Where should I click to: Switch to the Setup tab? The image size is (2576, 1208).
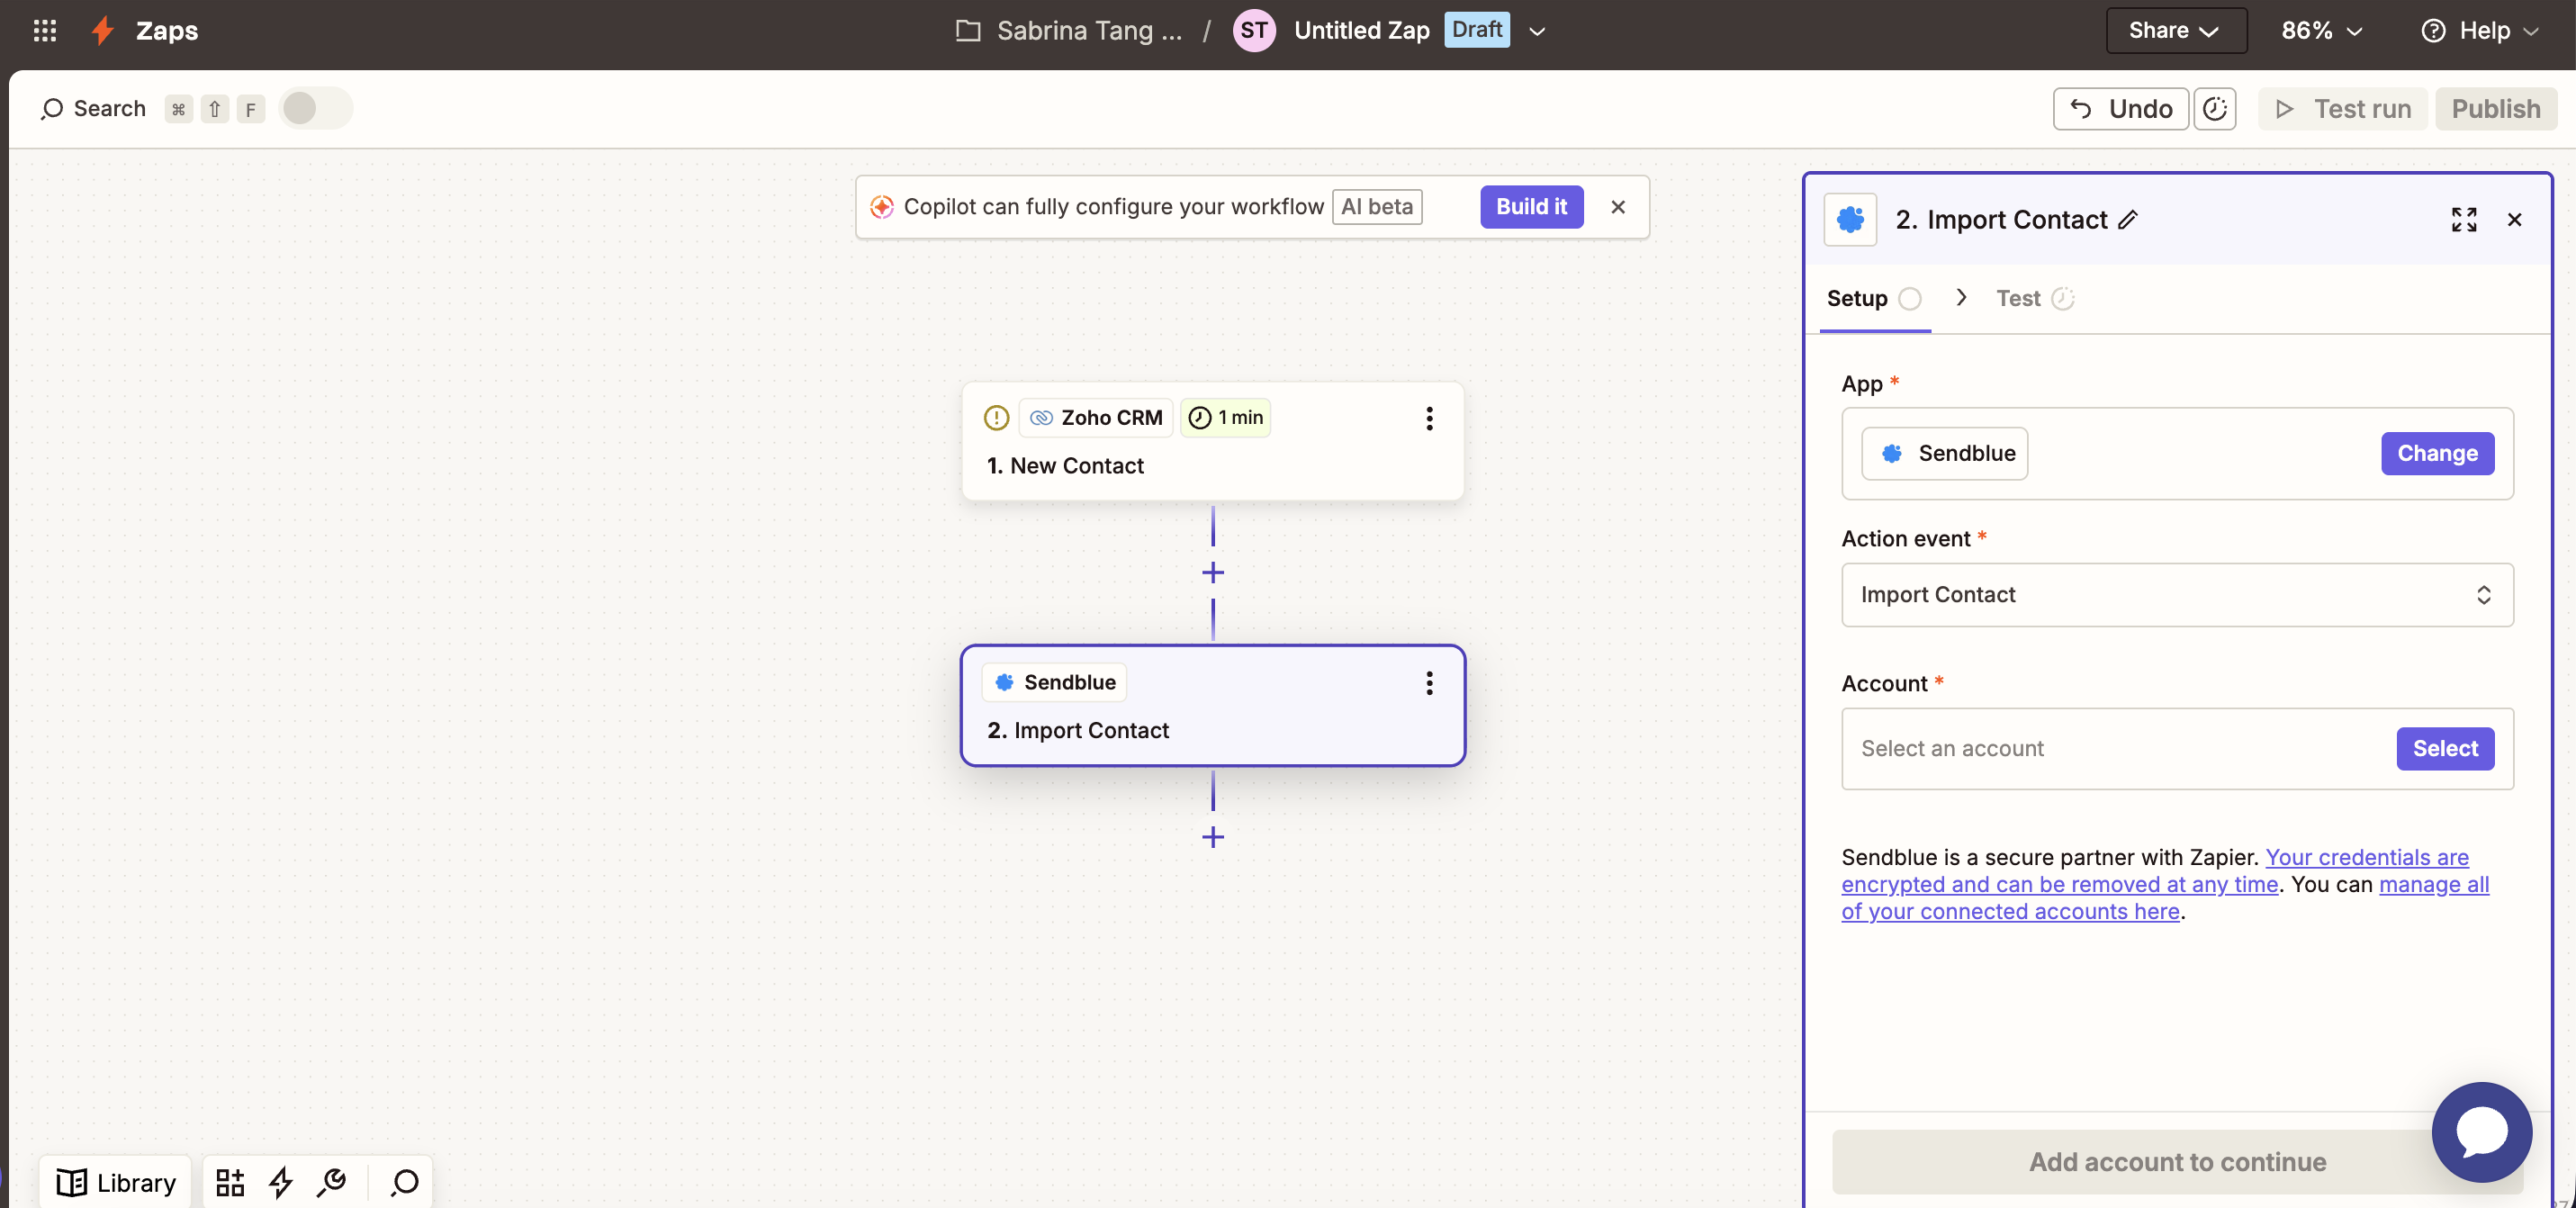click(x=1873, y=298)
